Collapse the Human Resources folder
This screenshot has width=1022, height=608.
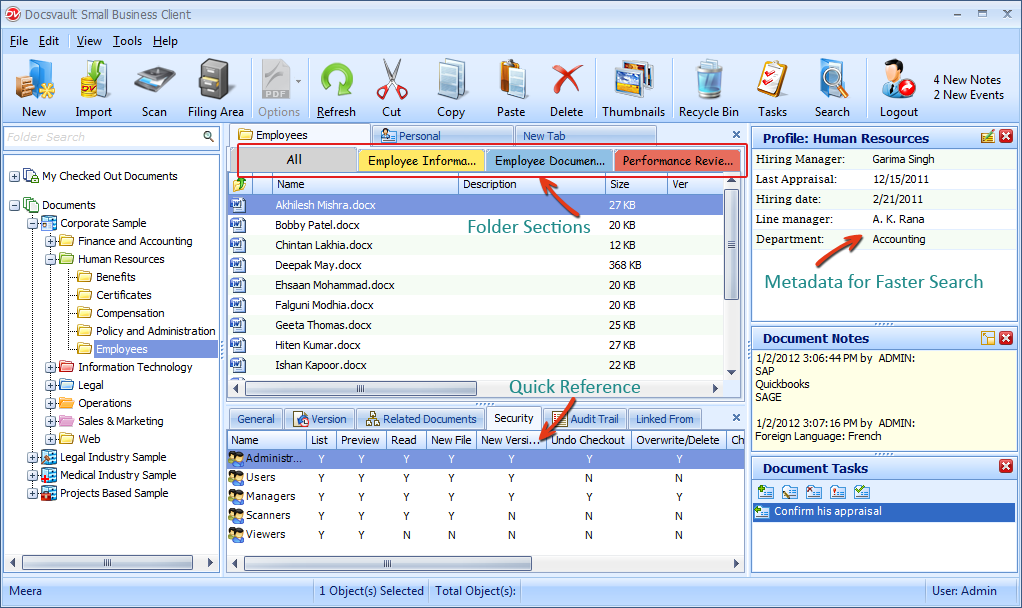50,259
